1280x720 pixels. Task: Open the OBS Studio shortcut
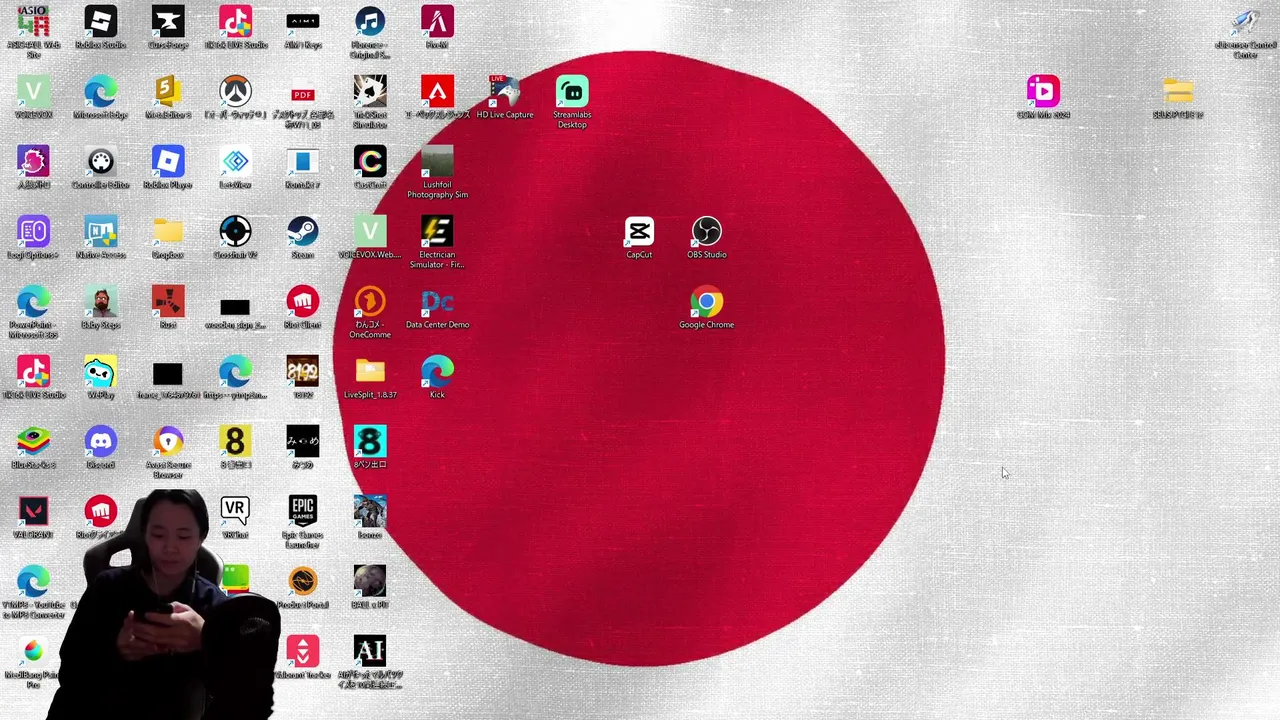[707, 232]
